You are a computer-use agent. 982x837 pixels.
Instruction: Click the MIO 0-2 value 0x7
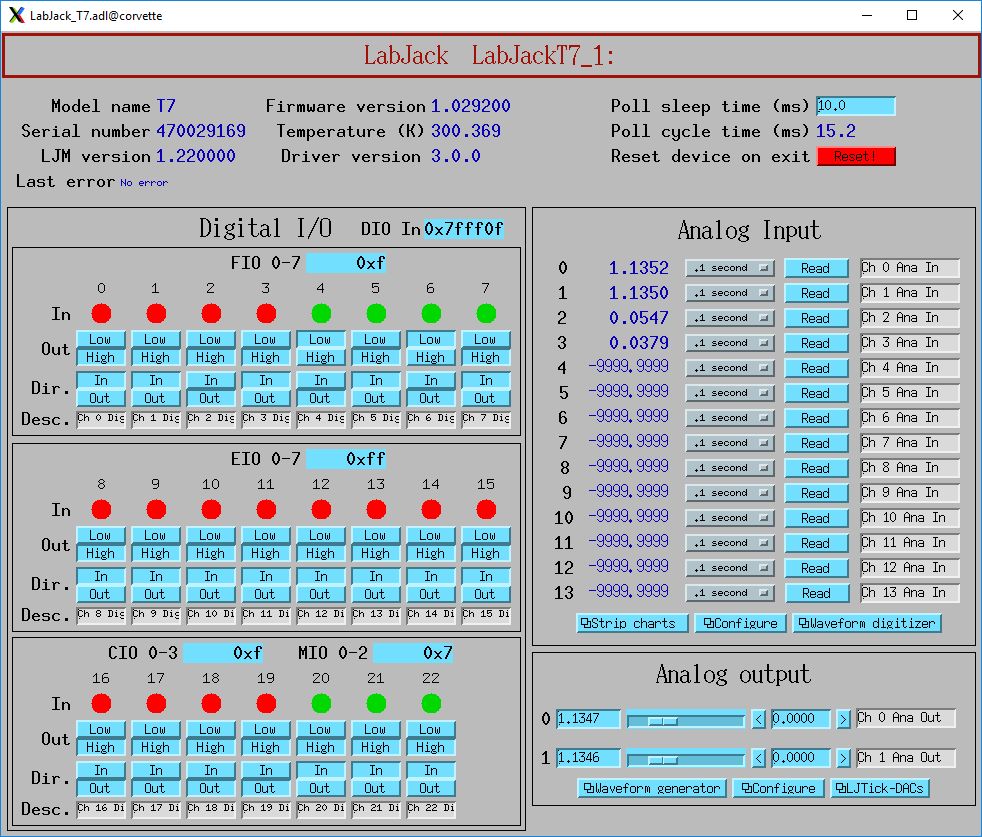click(x=413, y=653)
